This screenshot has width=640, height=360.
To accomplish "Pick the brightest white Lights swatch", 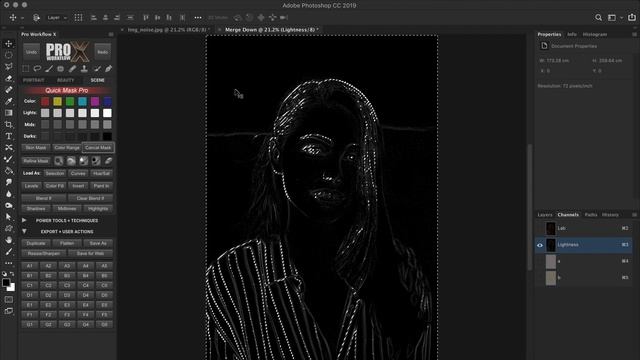I will pos(107,113).
